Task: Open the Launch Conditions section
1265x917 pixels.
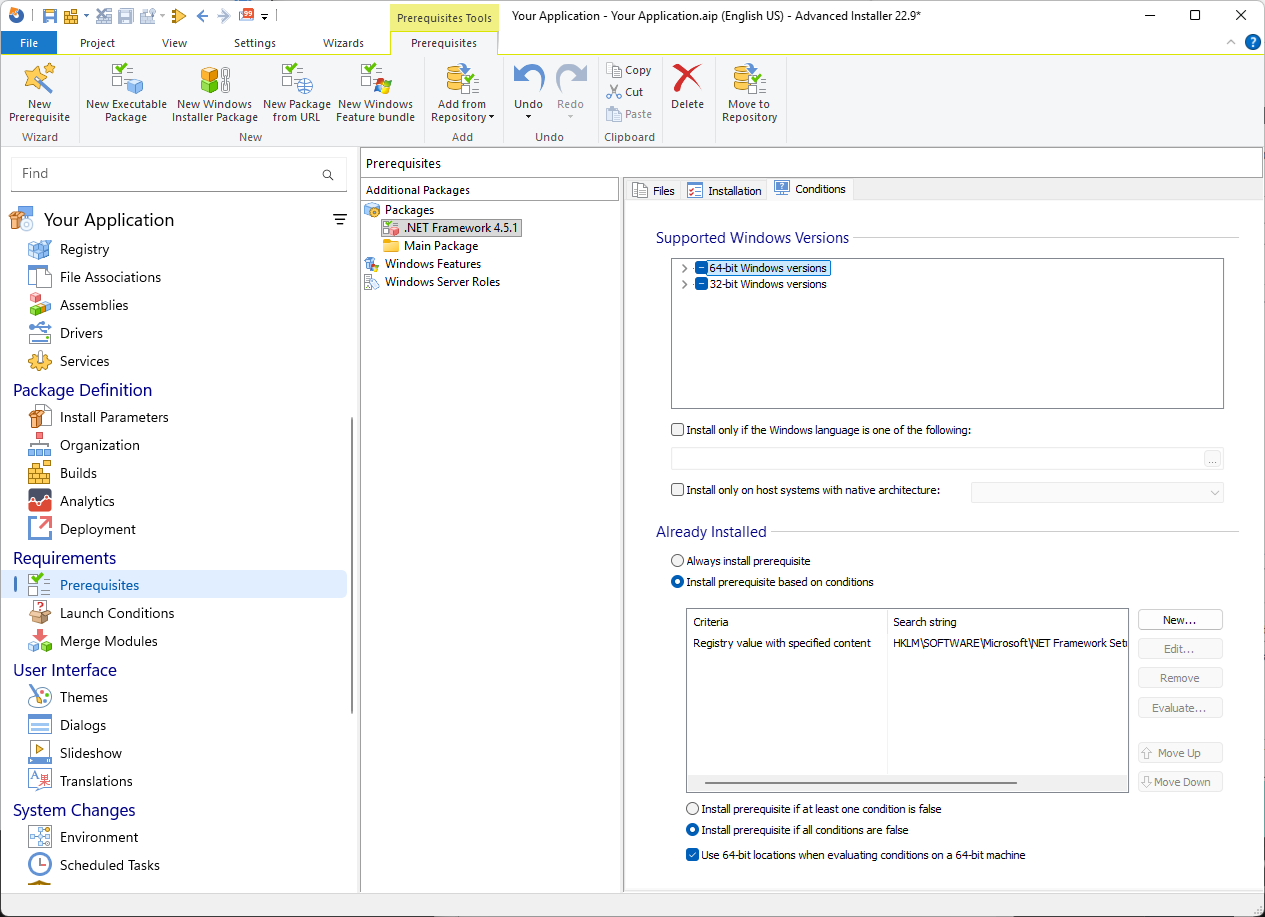Action: 117,613
